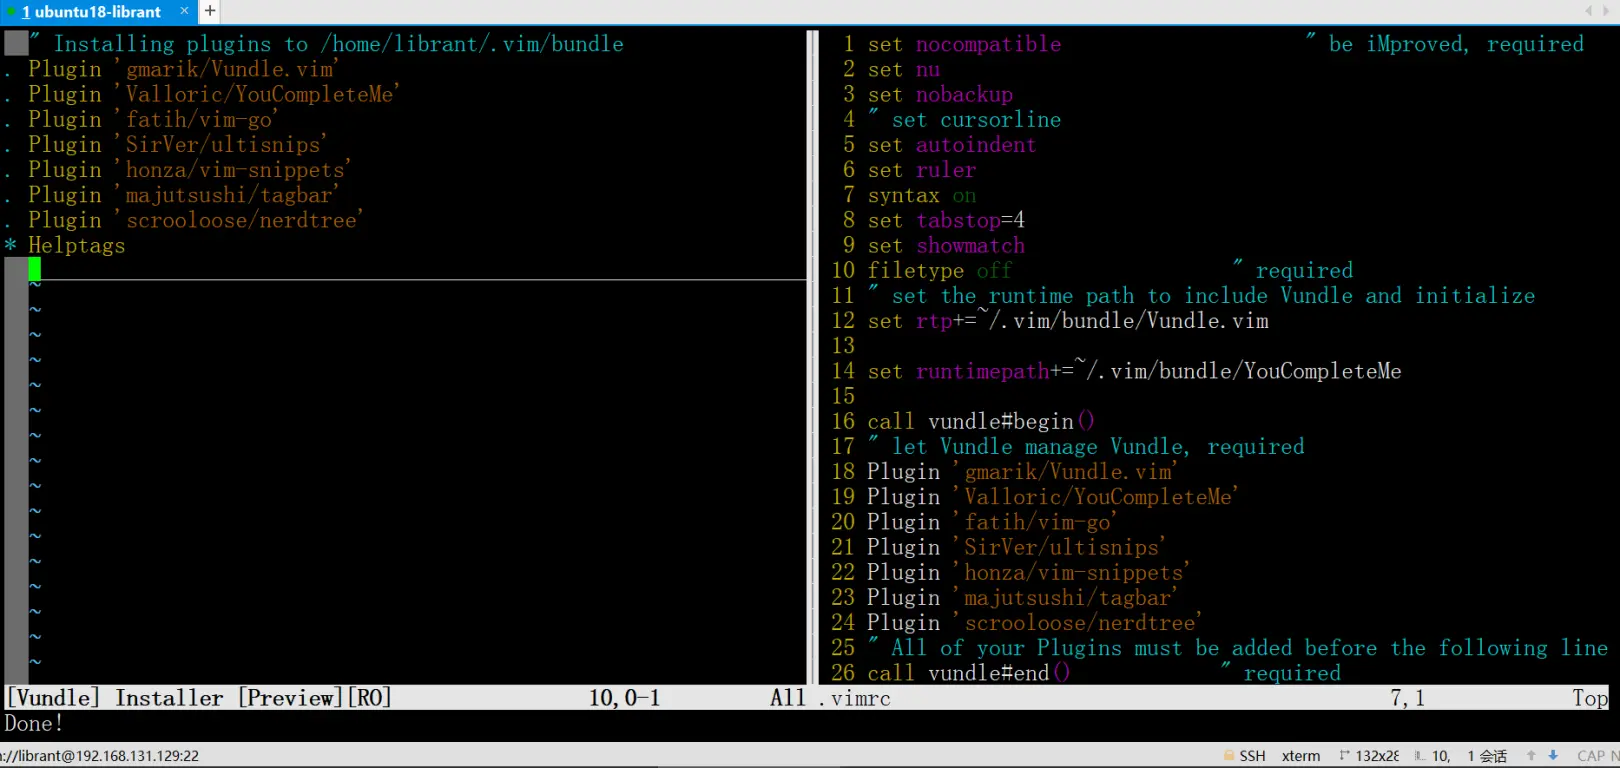Viewport: 1620px width, 768px height.
Task: Click 'fatih/vim-go' in the installer pane
Action: (199, 119)
